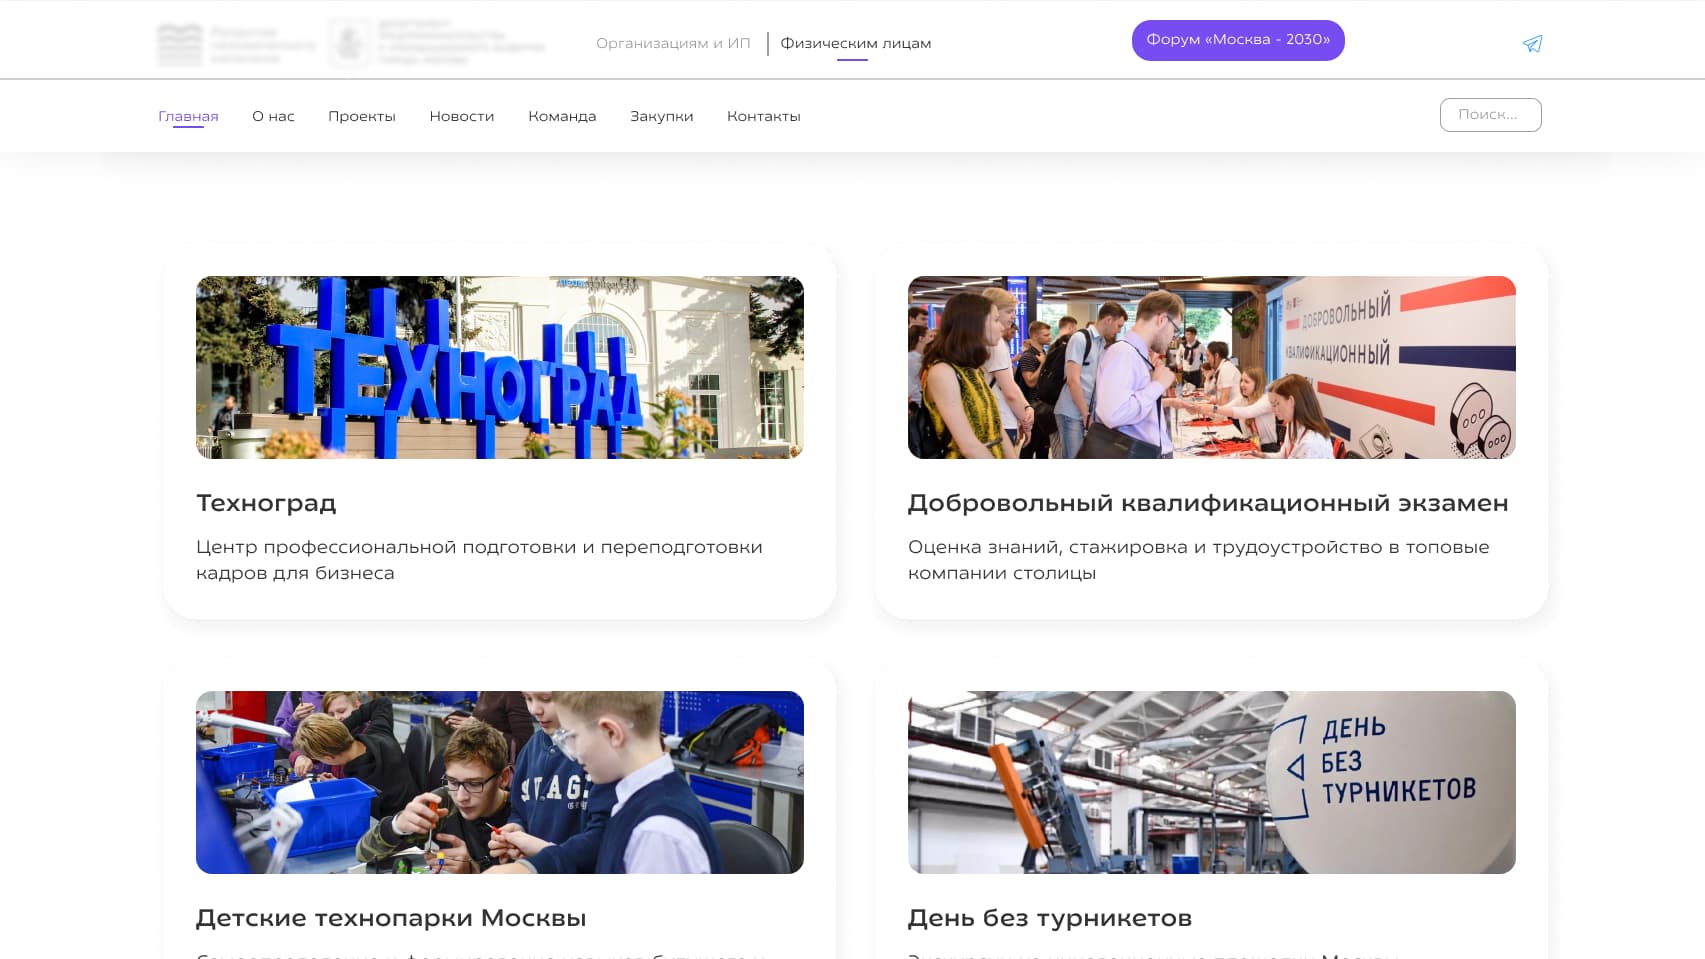
Task: Click День без турникетов card title
Action: tap(1050, 918)
